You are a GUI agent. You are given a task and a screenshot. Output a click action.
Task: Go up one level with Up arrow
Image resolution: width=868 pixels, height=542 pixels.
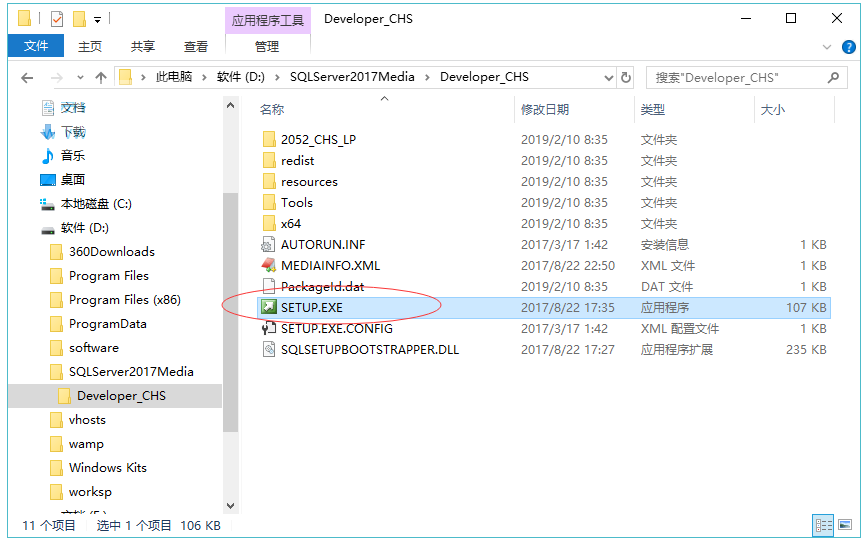pos(101,78)
